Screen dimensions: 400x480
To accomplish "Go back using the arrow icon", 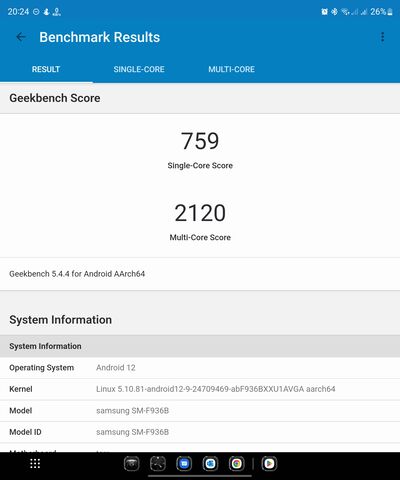I will click(21, 37).
